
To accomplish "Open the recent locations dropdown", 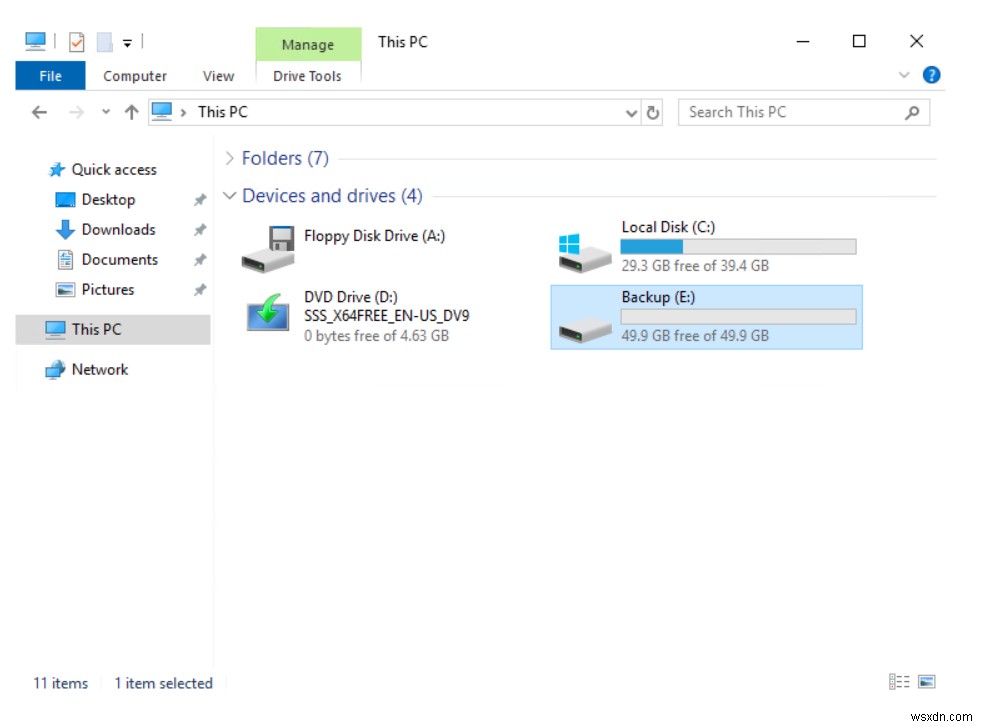I will (105, 112).
